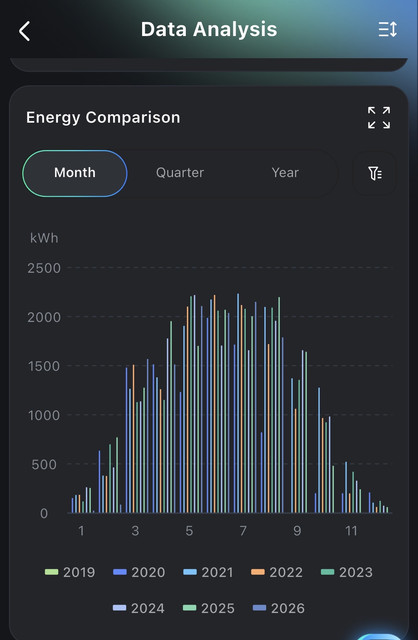Toggle the 2024 legend series
Screen dimensions: 418x640
click(x=139, y=608)
